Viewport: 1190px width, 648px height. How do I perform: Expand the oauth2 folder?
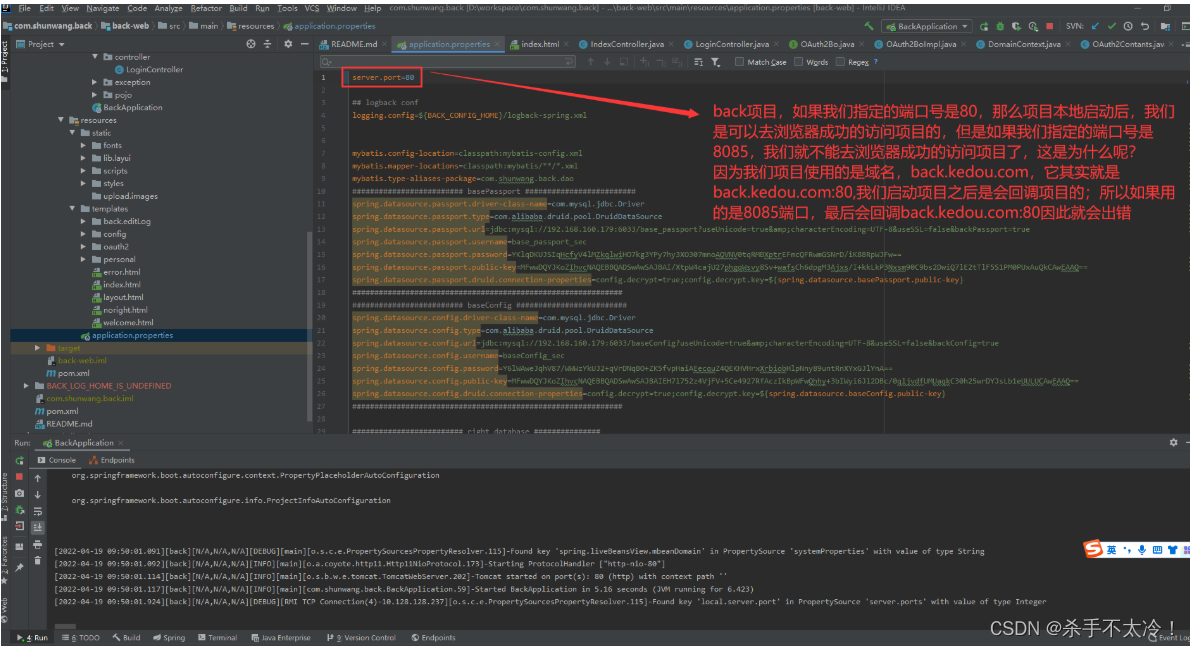pyautogui.click(x=83, y=247)
